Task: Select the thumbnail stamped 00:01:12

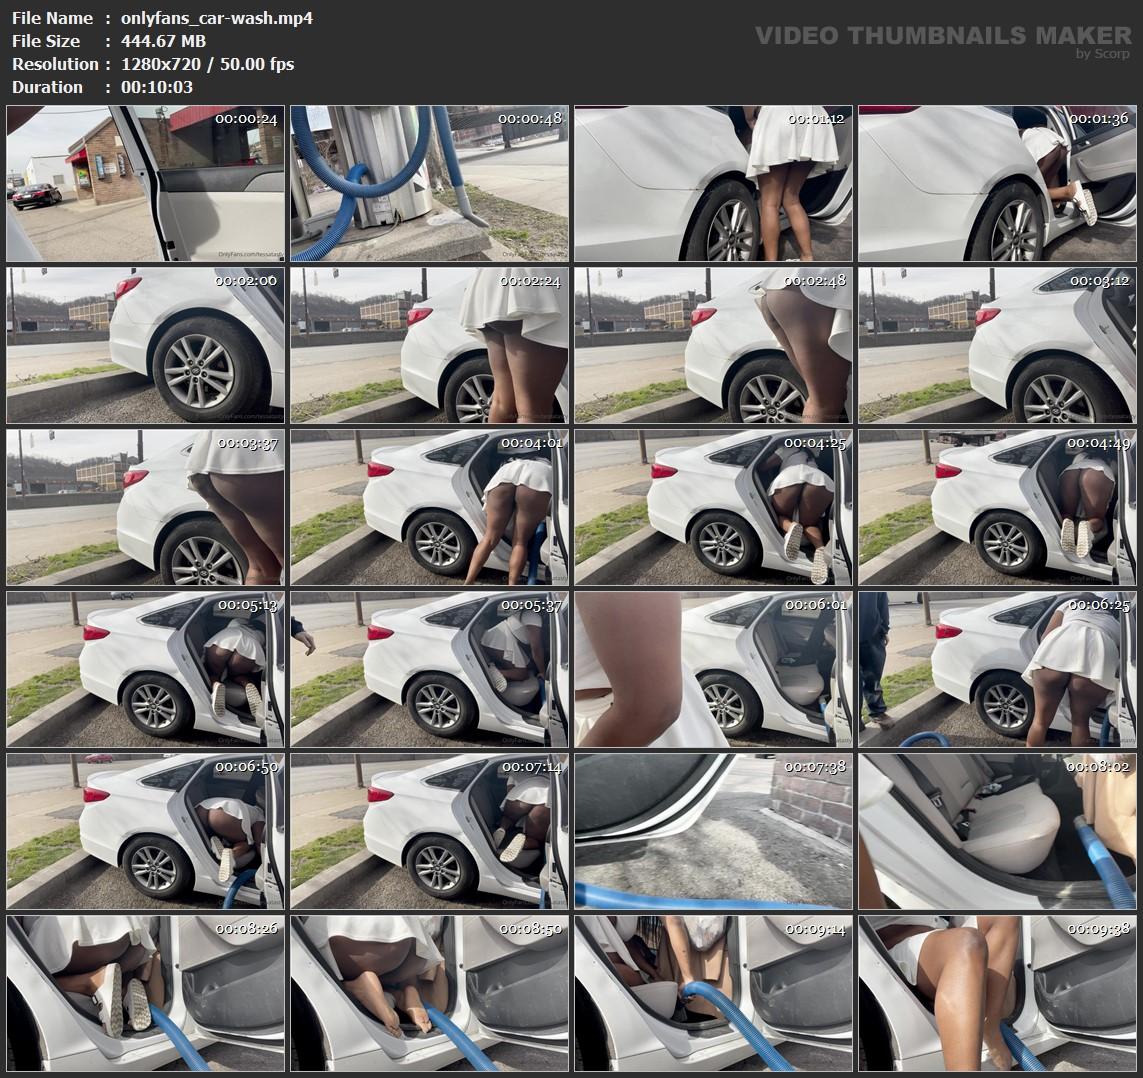Action: 713,184
